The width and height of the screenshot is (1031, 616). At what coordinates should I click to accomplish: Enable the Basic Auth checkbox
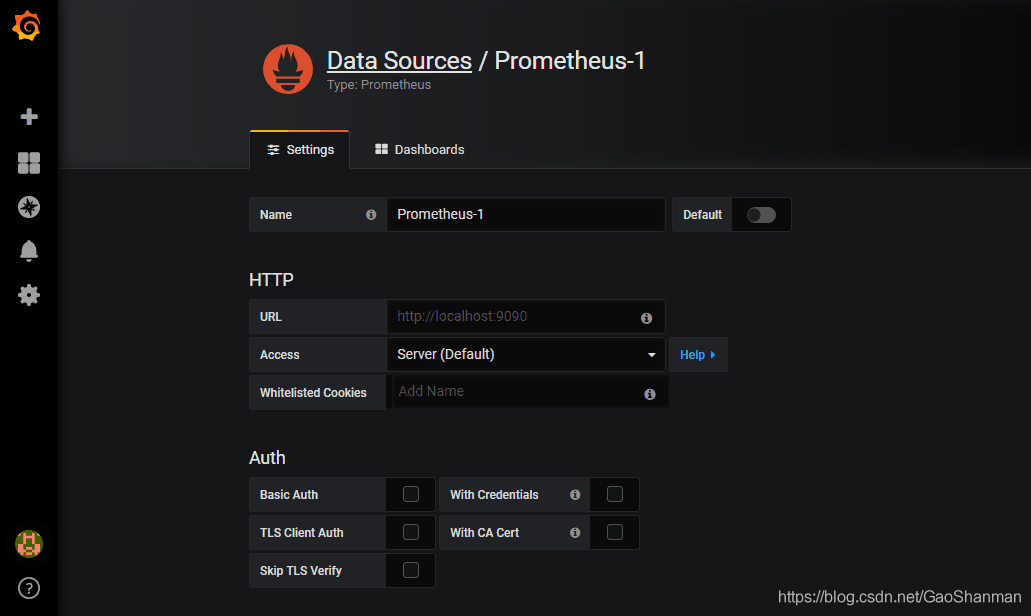411,494
